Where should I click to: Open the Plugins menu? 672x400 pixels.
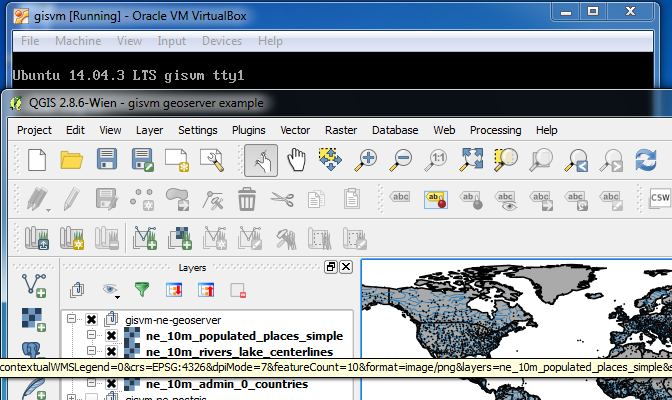pyautogui.click(x=249, y=130)
